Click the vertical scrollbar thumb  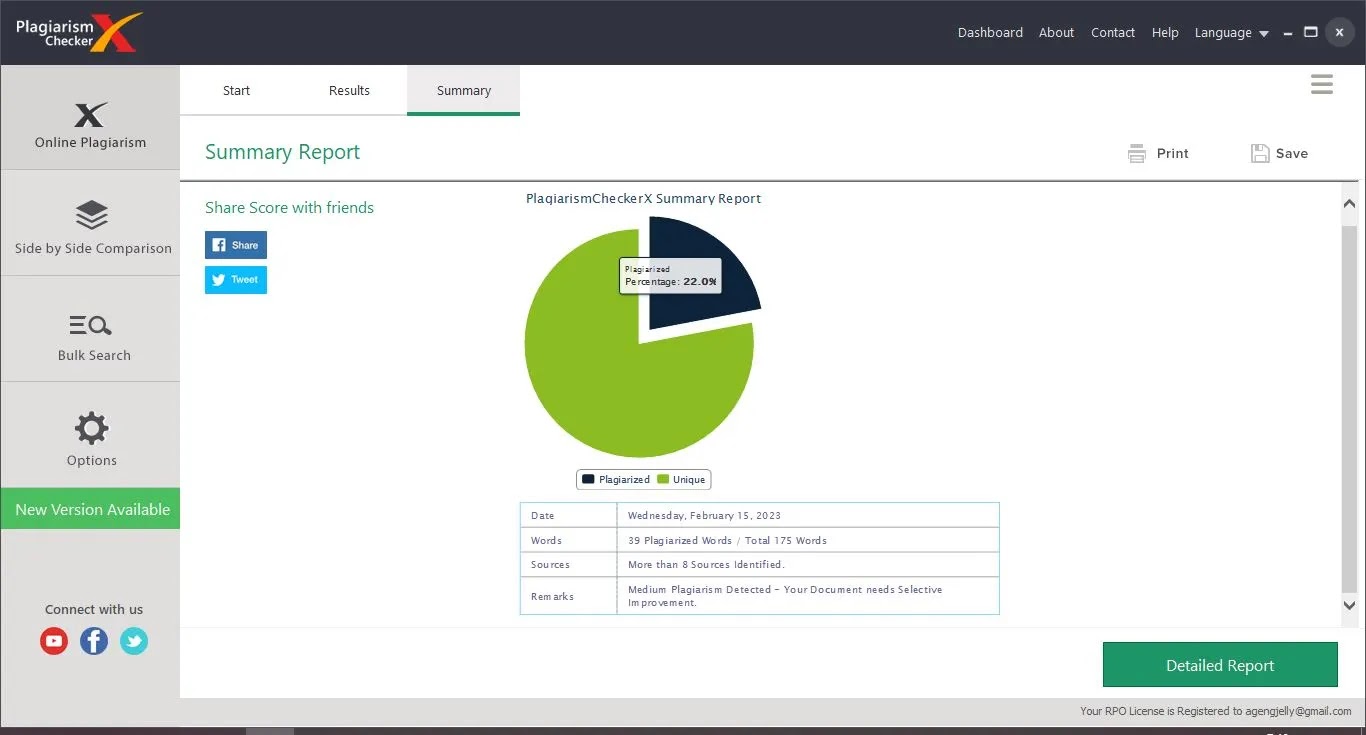point(1349,408)
